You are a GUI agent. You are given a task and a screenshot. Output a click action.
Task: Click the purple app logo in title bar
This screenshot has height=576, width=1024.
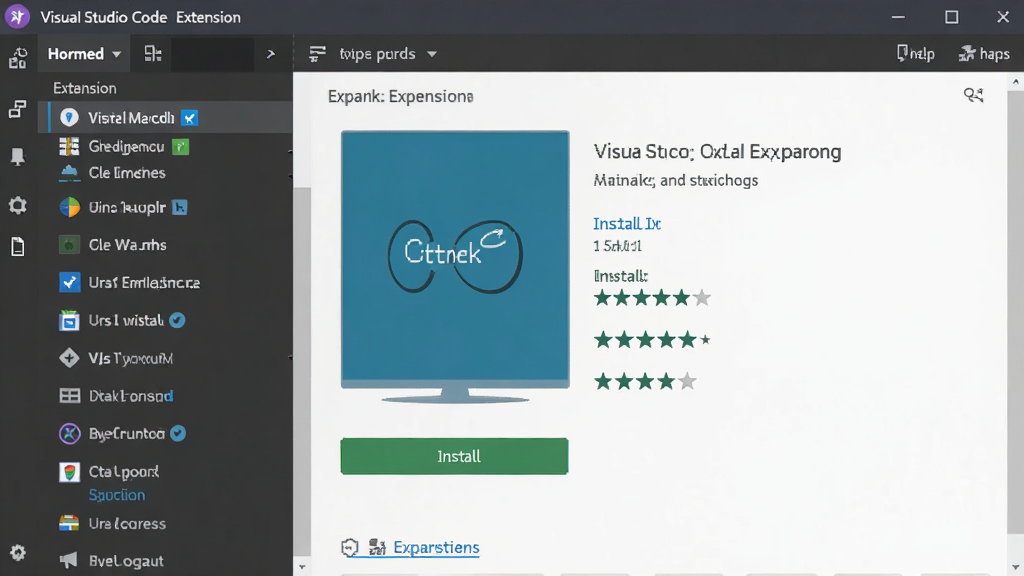click(x=17, y=16)
